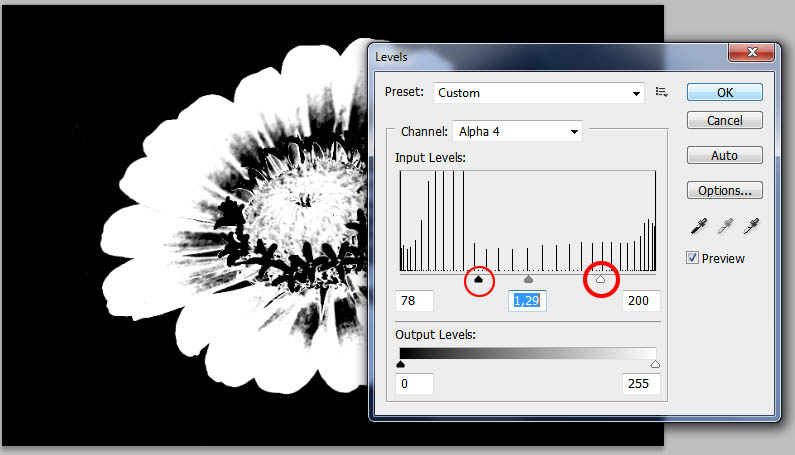Click the Auto button
Viewport: 795px width, 455px height.
(x=725, y=155)
